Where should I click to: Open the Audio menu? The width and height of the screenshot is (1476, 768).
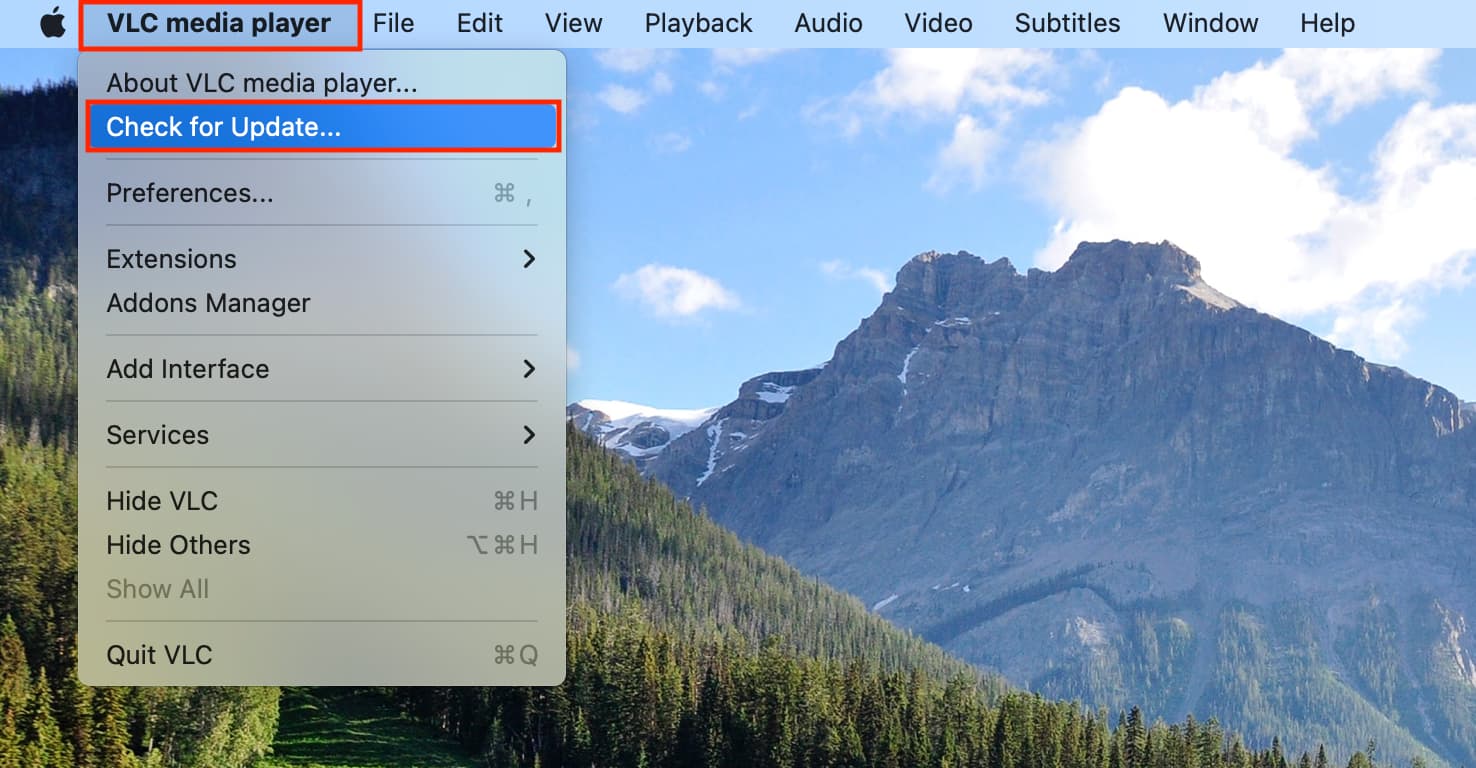[x=828, y=23]
